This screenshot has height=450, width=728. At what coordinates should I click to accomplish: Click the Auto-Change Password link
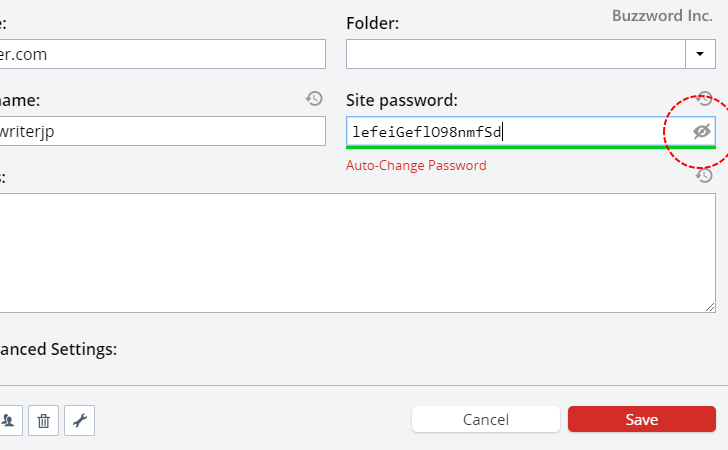pyautogui.click(x=416, y=165)
